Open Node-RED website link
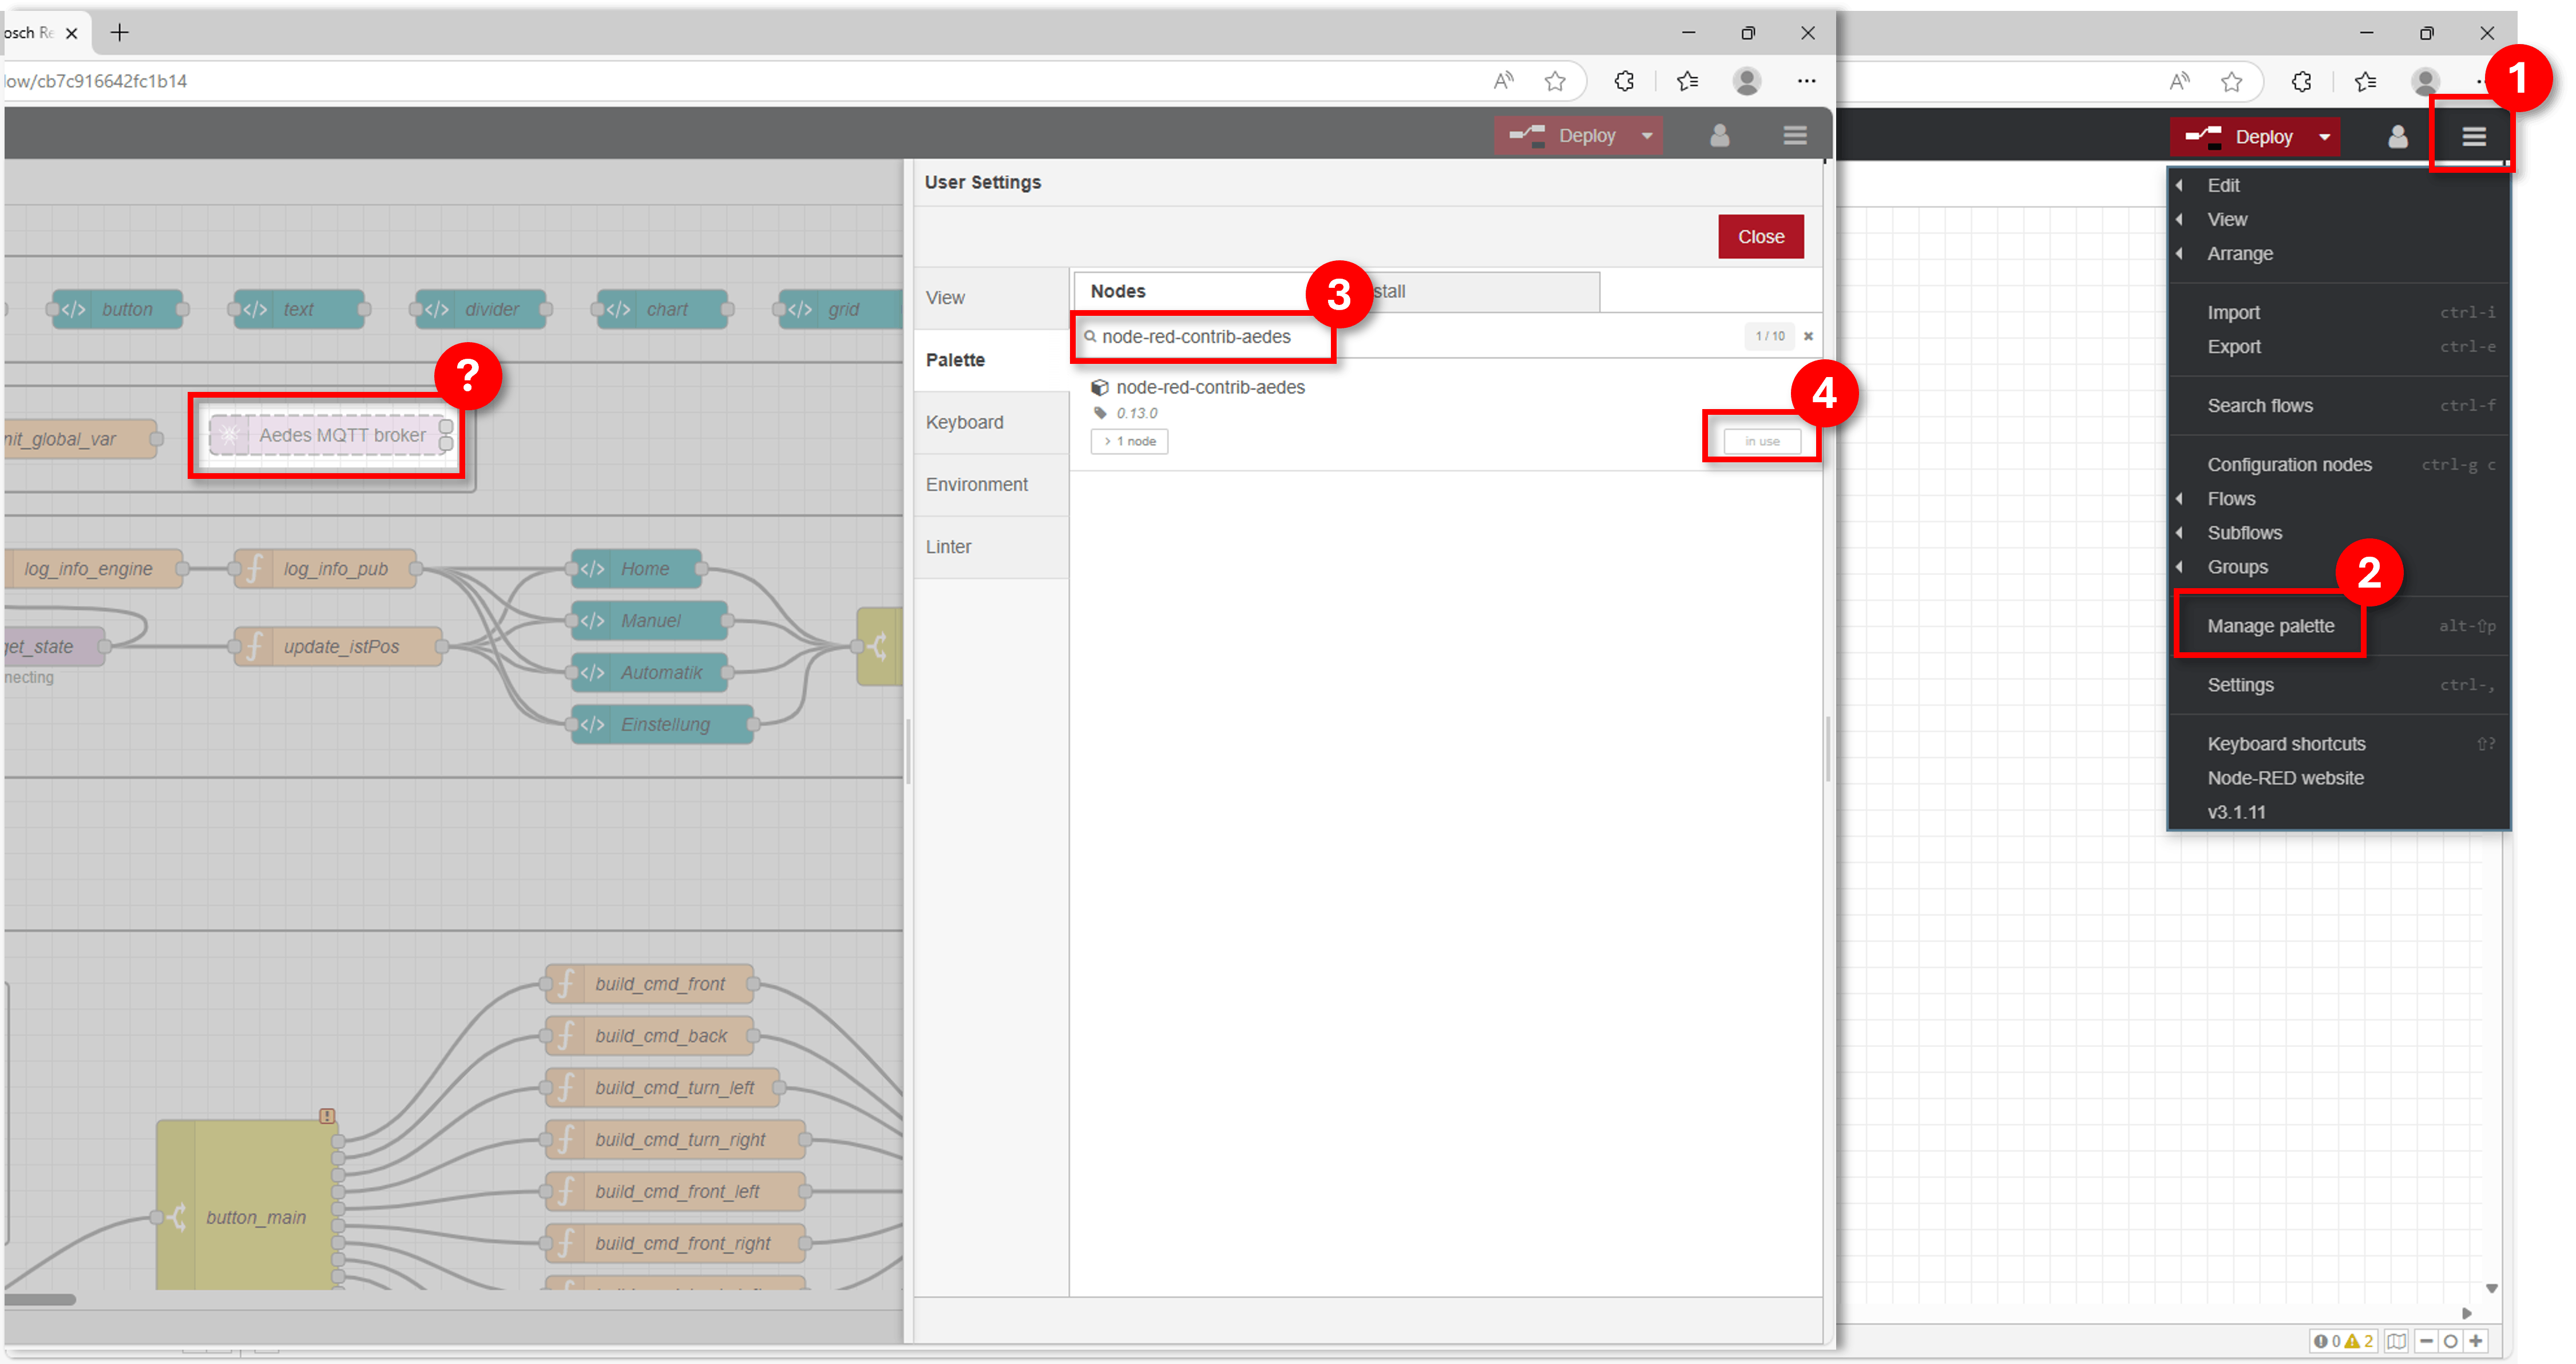Image resolution: width=2576 pixels, height=1364 pixels. (2338, 777)
